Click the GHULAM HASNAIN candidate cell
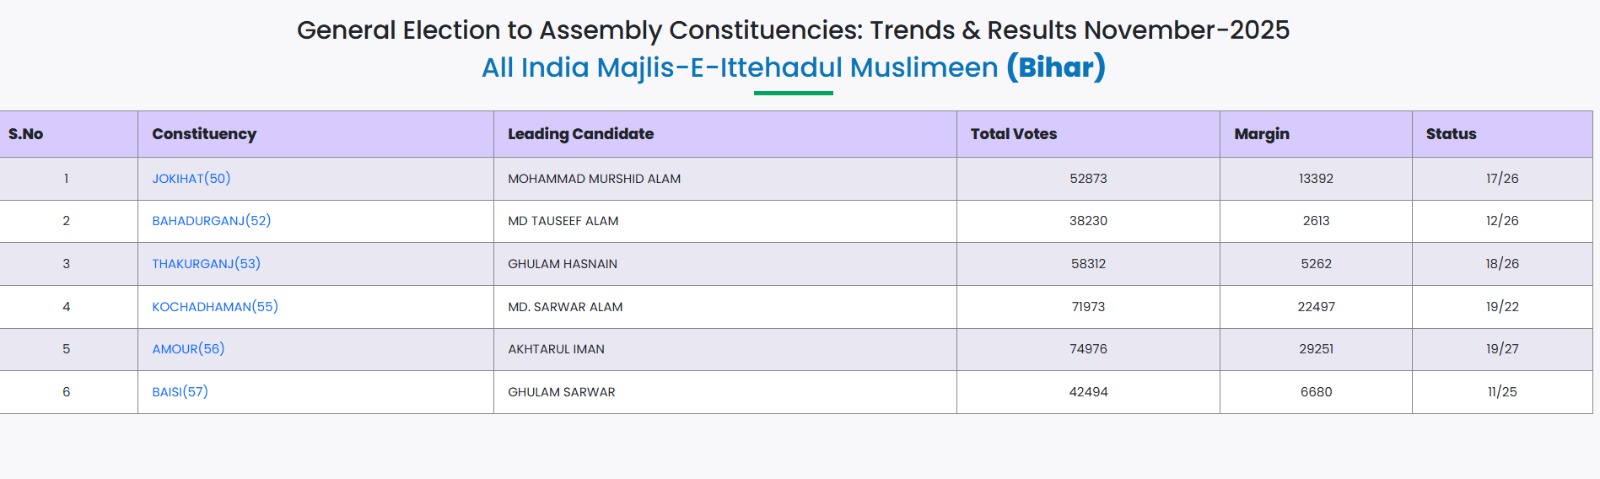This screenshot has width=1600, height=479. [x=563, y=264]
